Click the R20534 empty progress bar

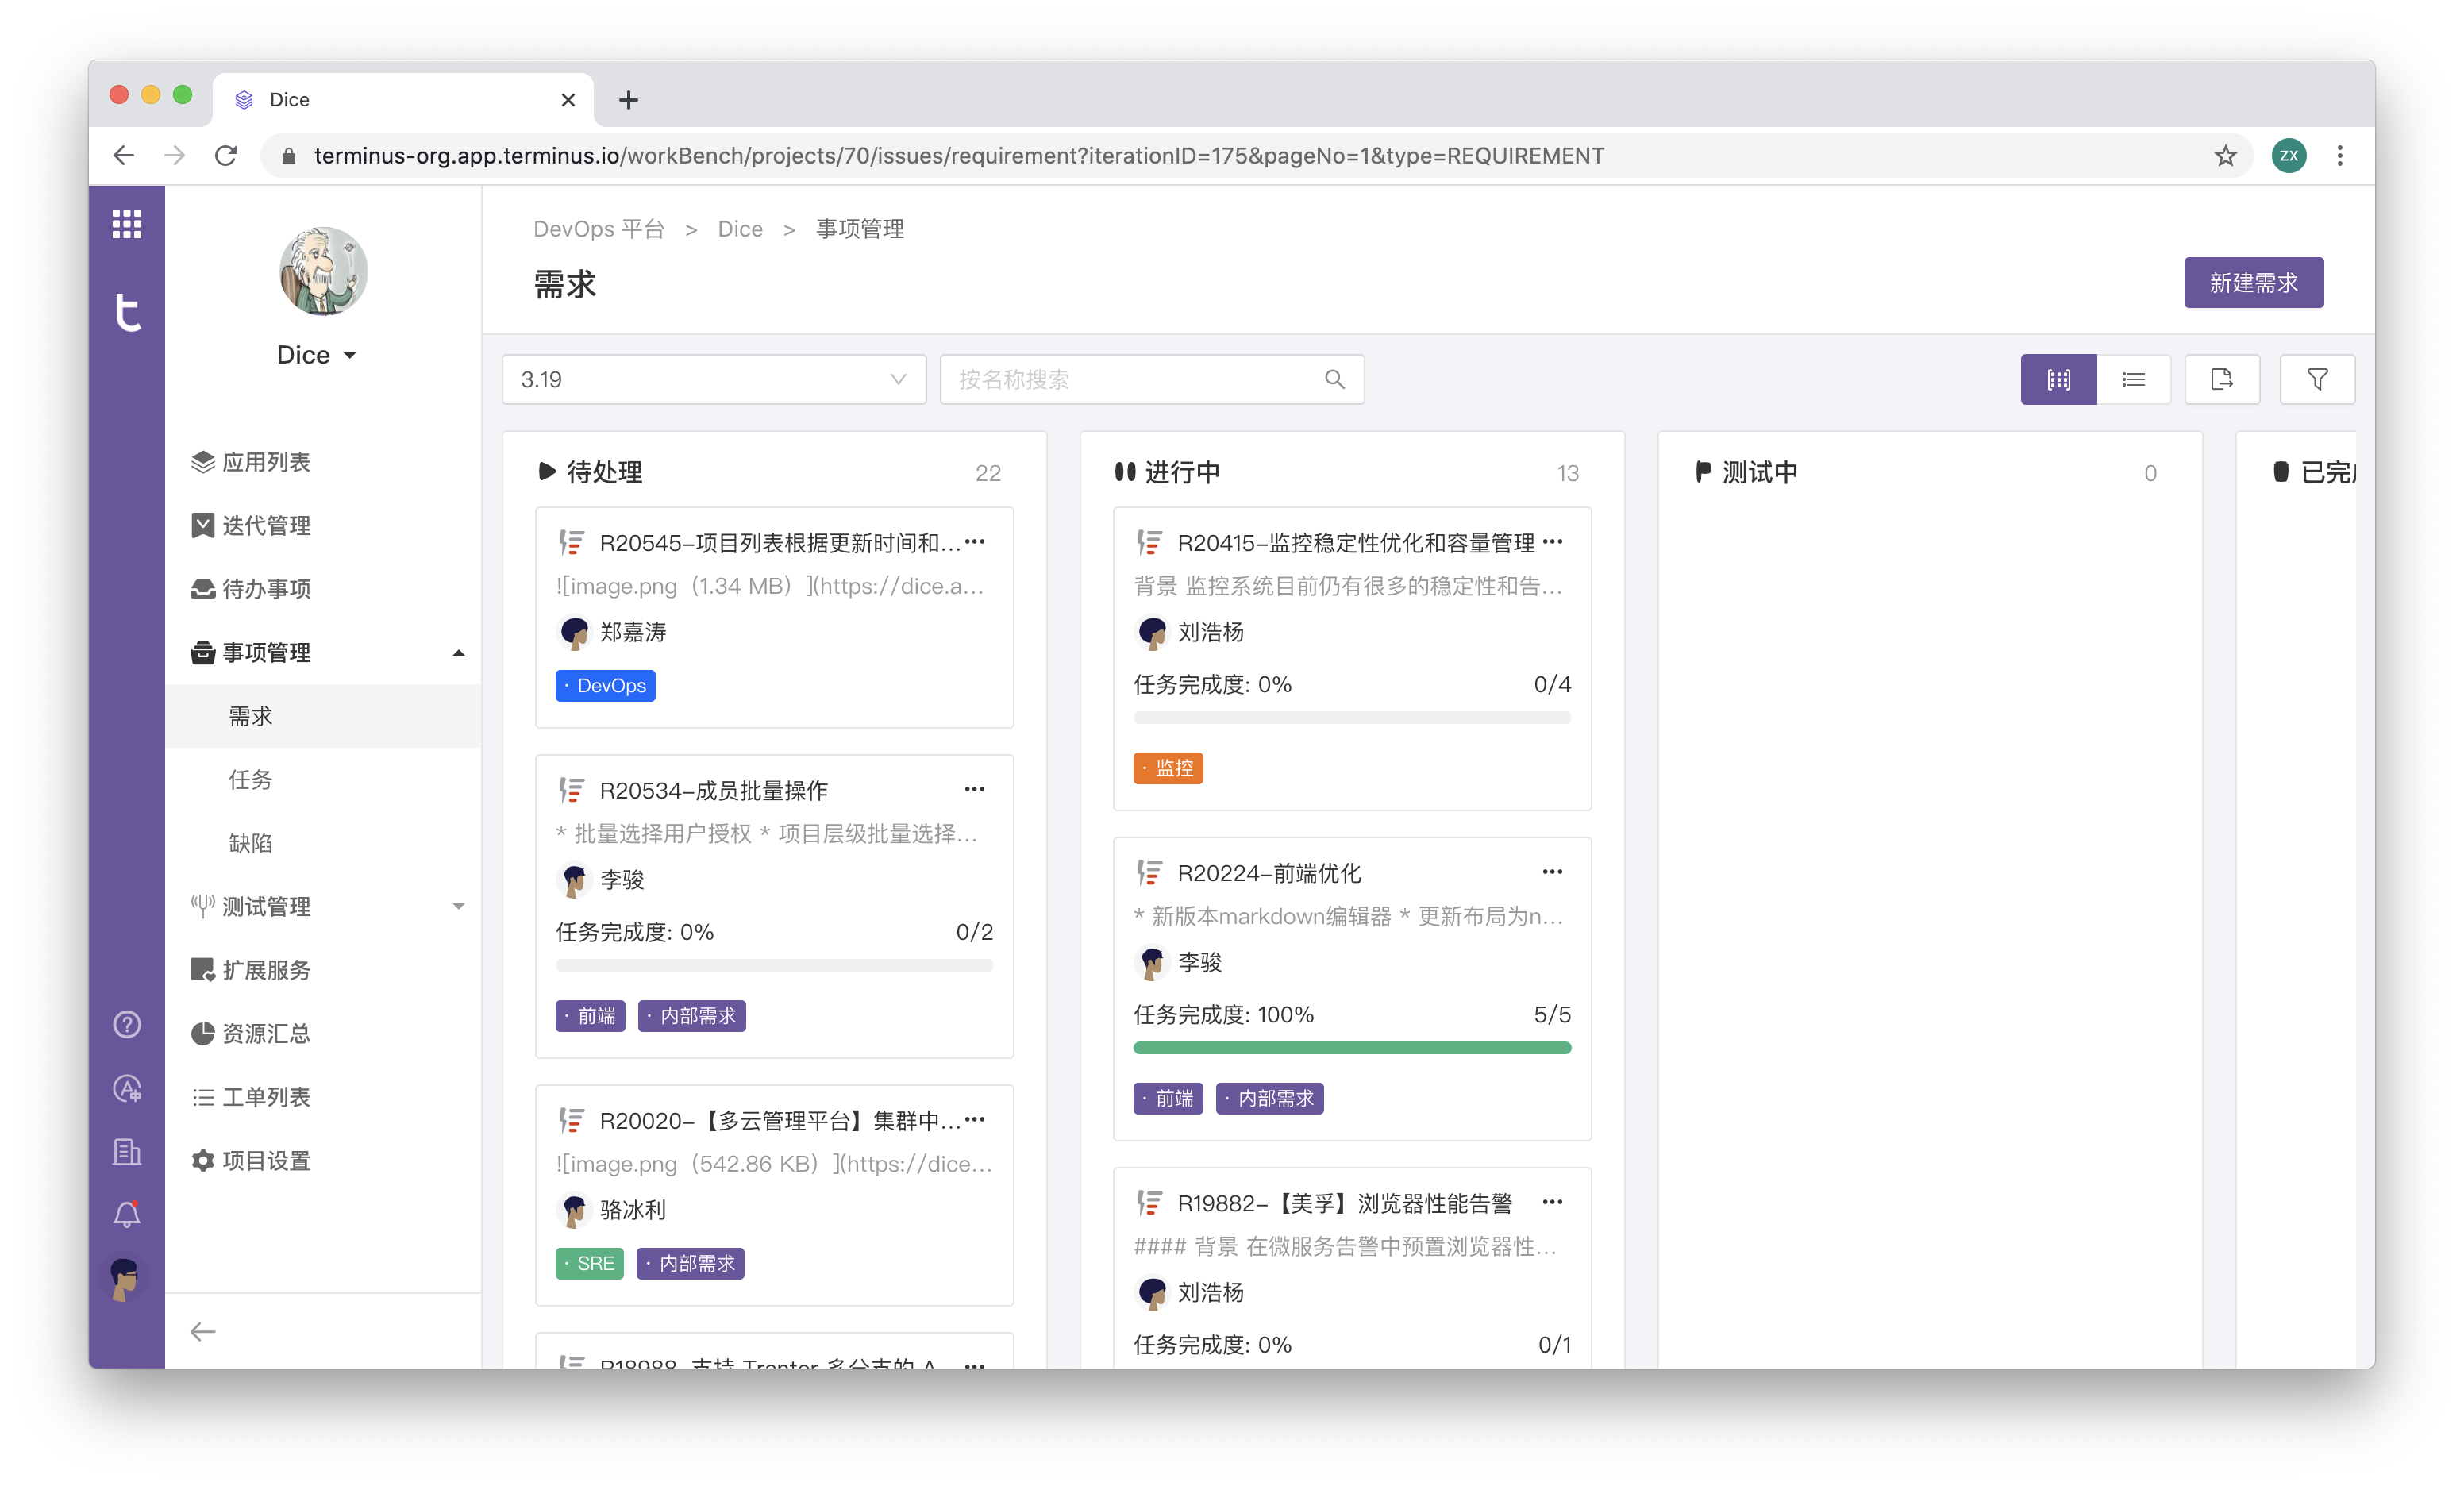pyautogui.click(x=774, y=965)
